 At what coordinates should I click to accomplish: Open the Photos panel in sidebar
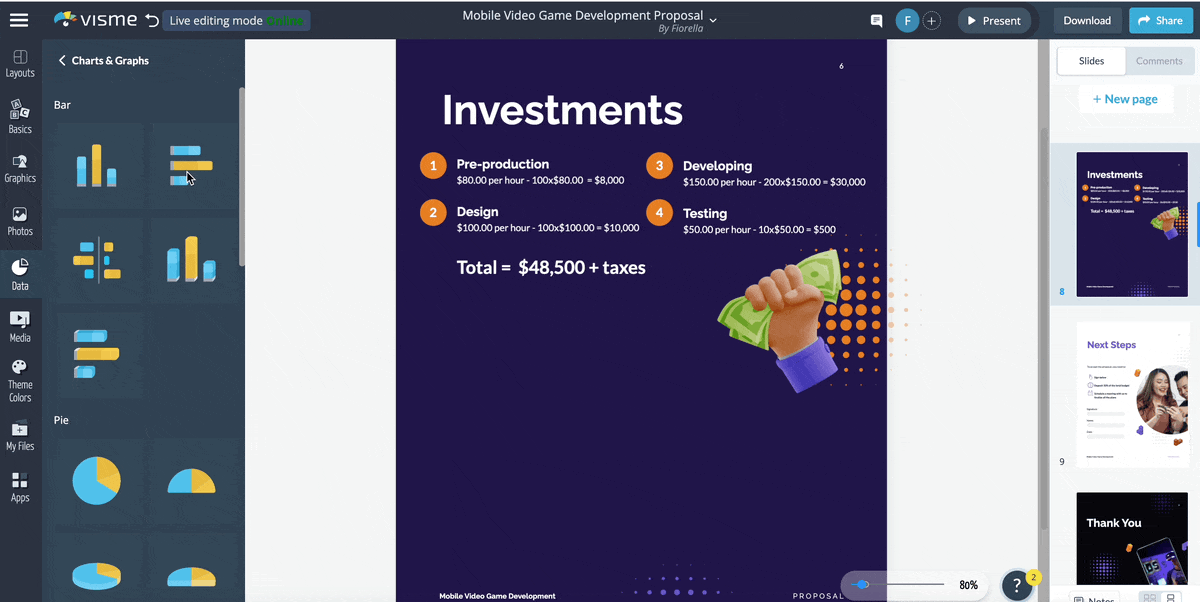[20, 221]
